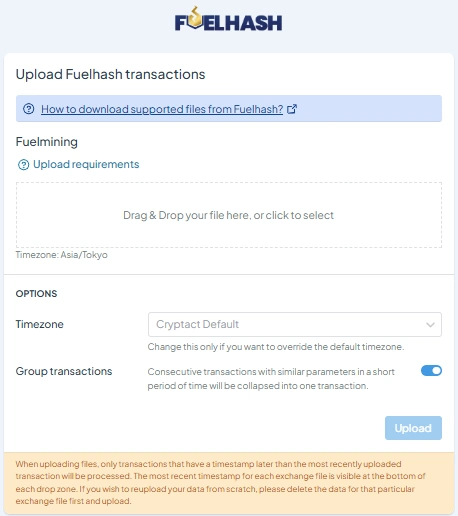Click the orange reupload warning notice
Image resolution: width=458 pixels, height=516 pixels.
229,483
